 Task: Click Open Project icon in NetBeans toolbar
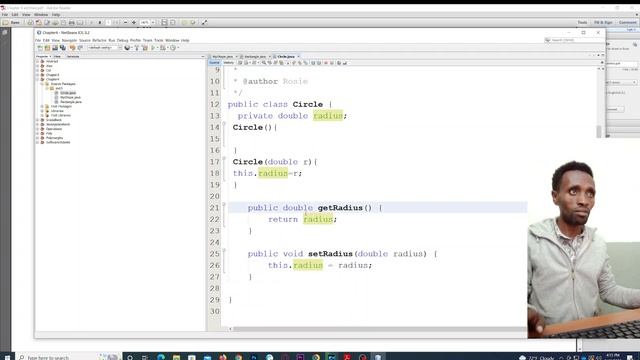(55, 48)
